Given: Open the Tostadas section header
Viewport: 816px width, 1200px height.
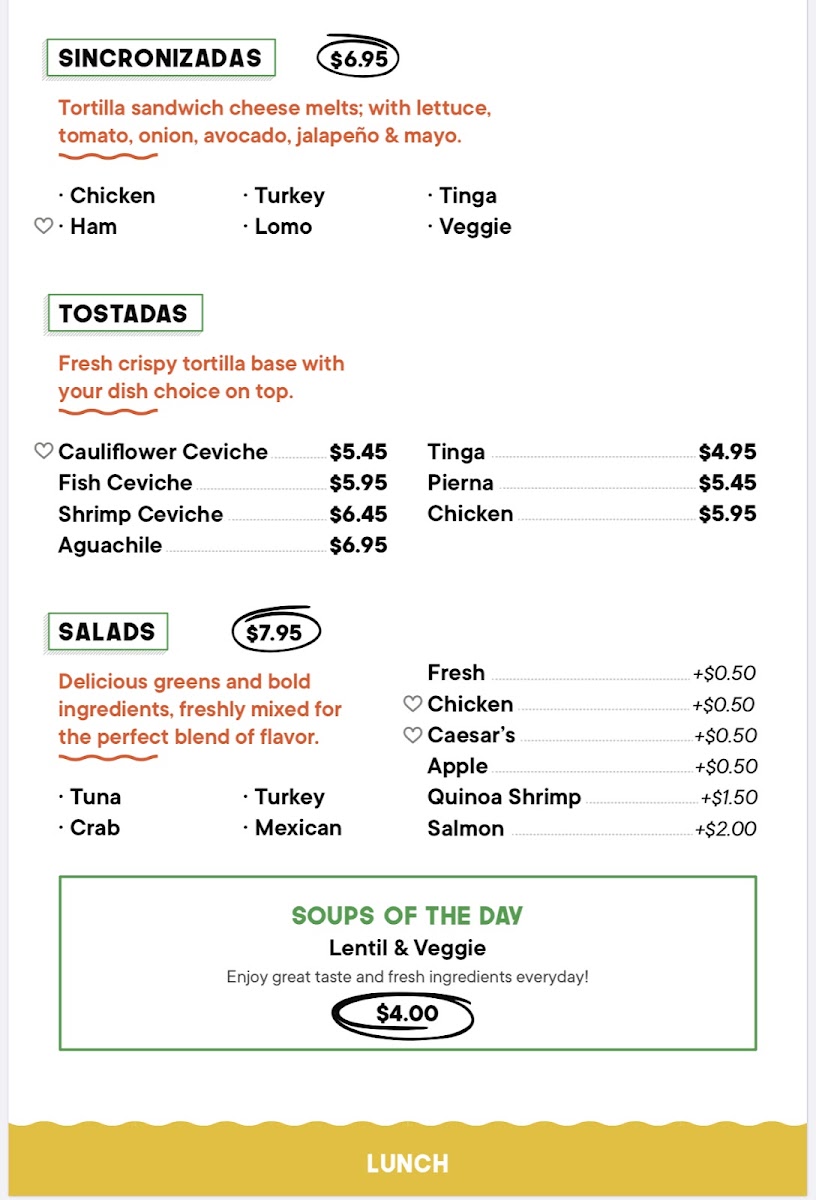Looking at the screenshot, I should 124,313.
